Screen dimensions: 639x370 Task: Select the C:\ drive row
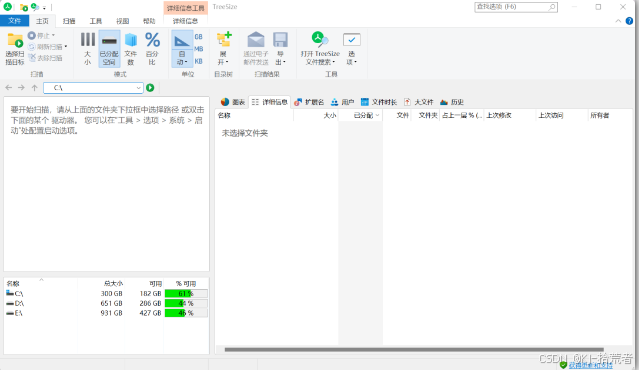click(x=106, y=293)
